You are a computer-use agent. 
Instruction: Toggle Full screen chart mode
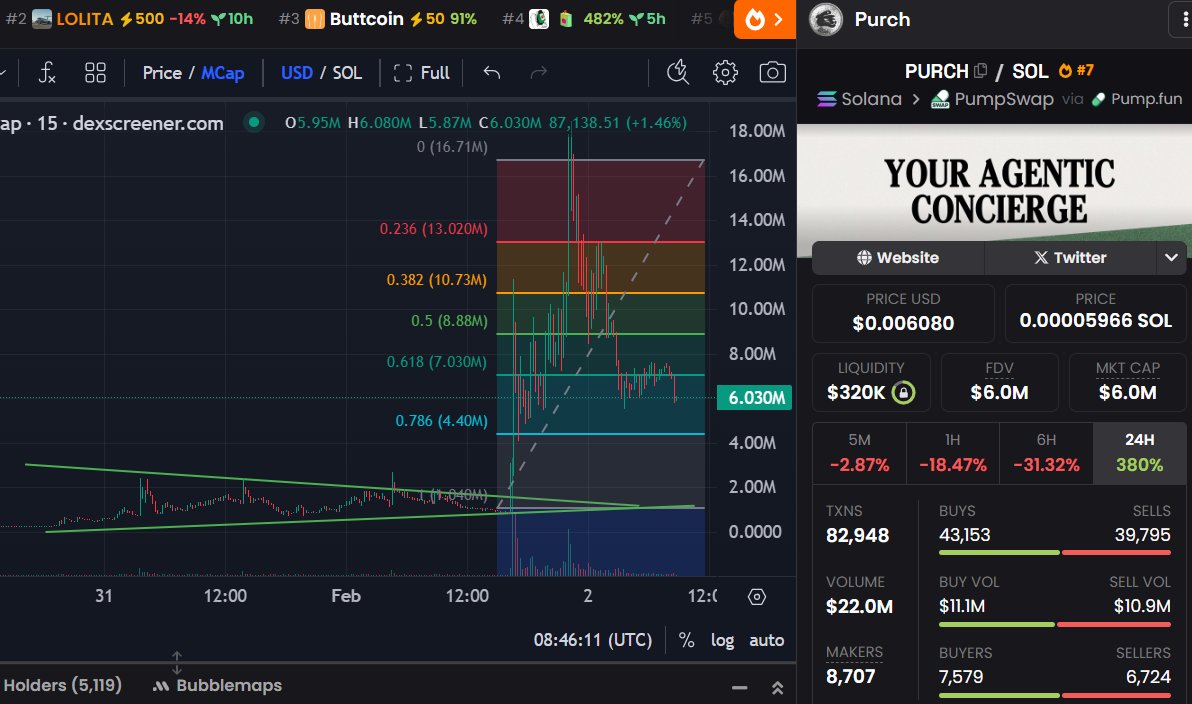[x=422, y=73]
